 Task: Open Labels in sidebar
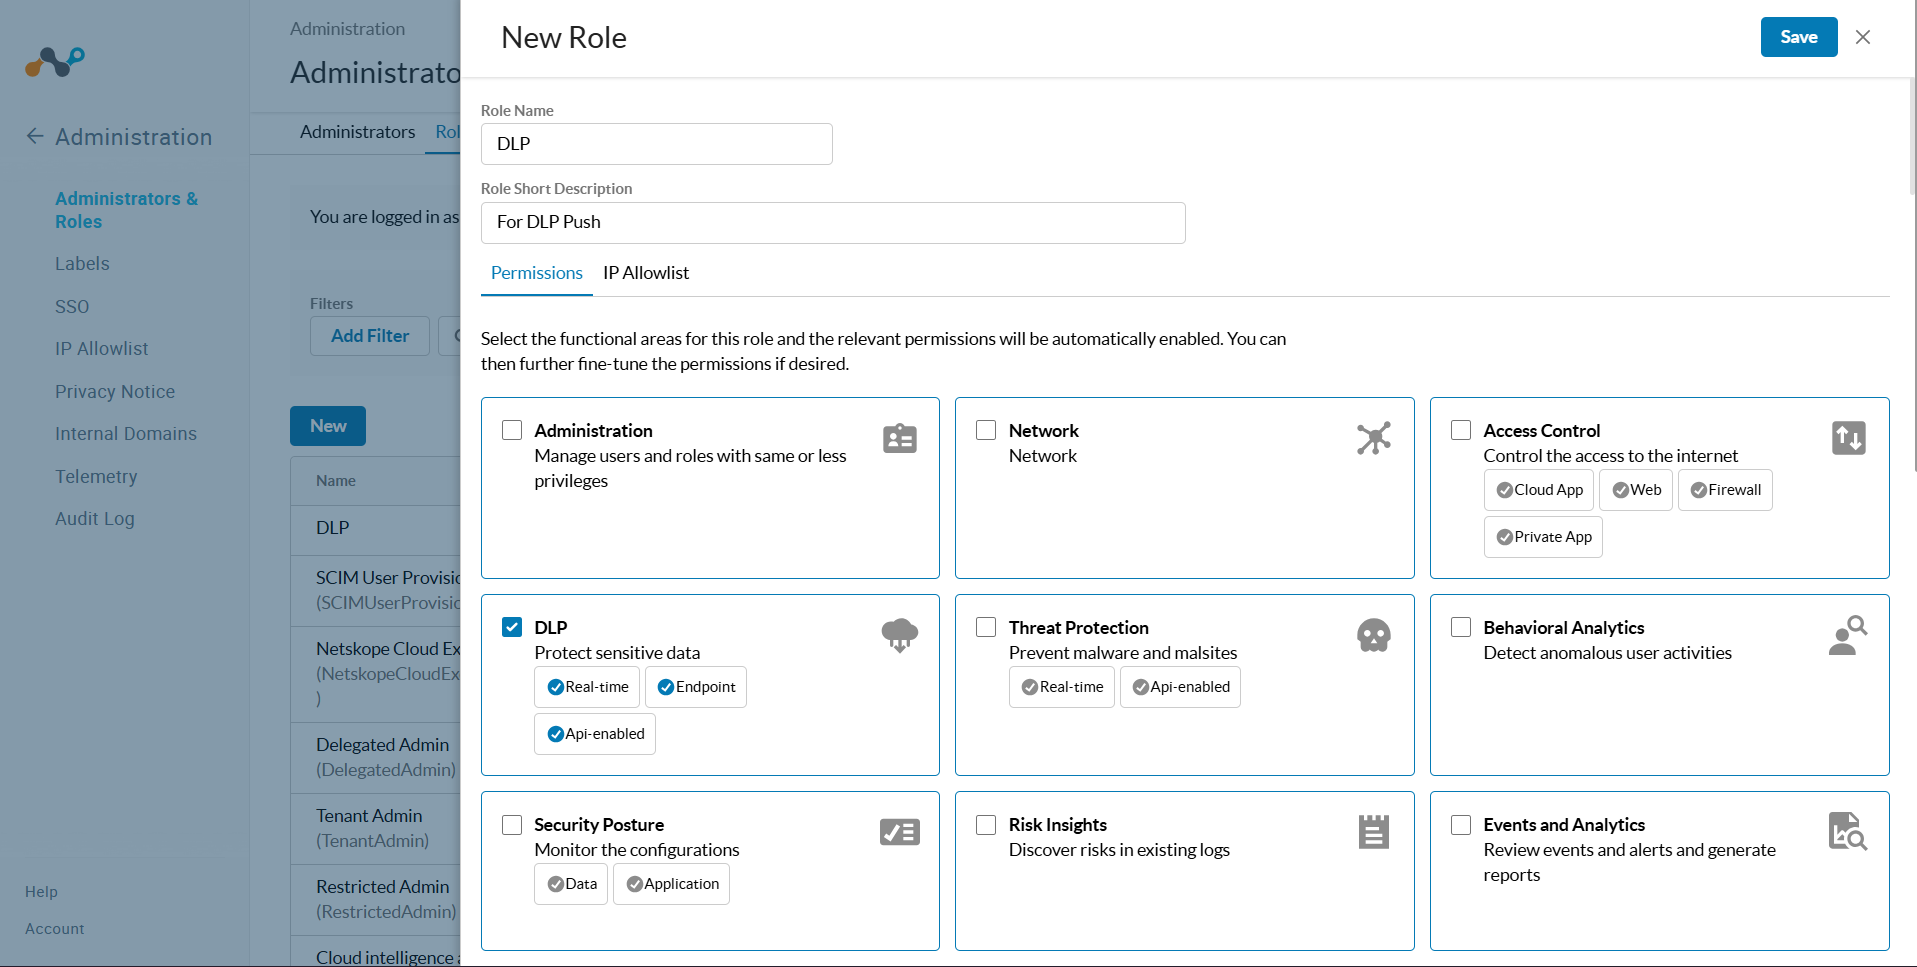pos(82,264)
